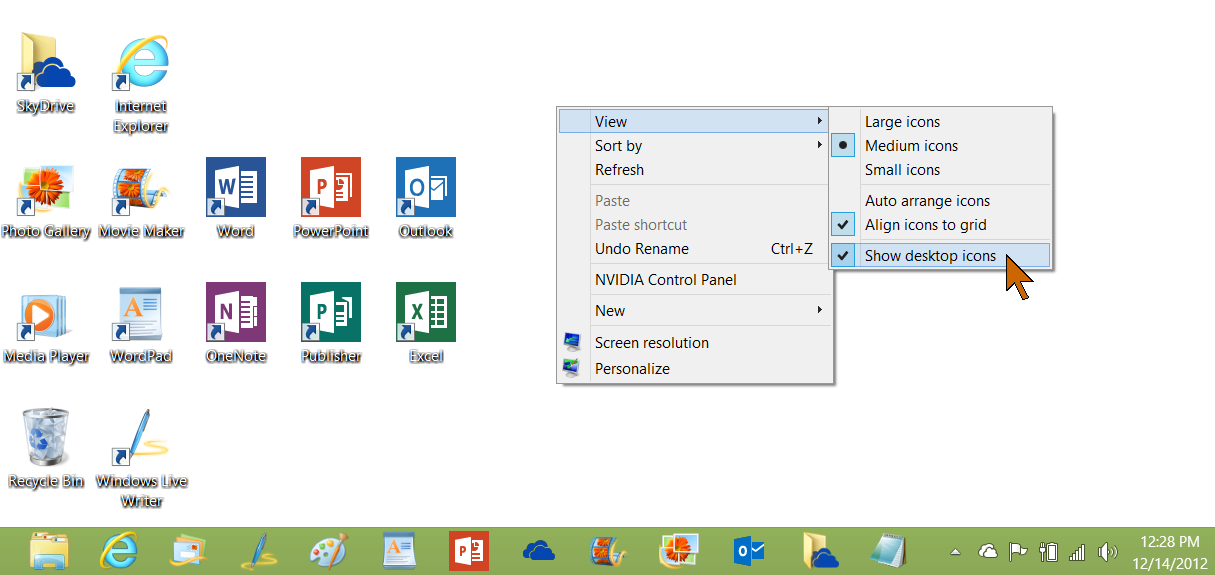
Task: Choose Refresh from the context menu
Action: pyautogui.click(x=694, y=170)
